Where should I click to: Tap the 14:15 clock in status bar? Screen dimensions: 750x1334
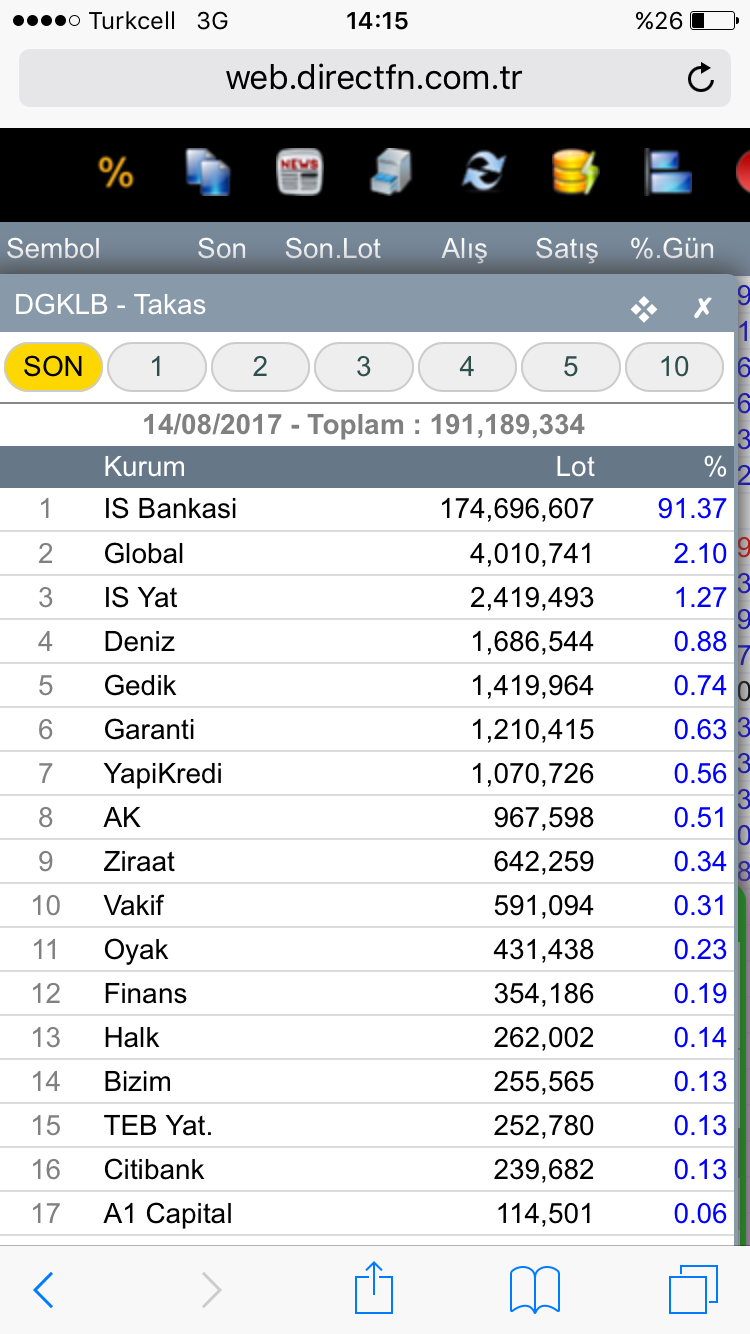click(377, 20)
